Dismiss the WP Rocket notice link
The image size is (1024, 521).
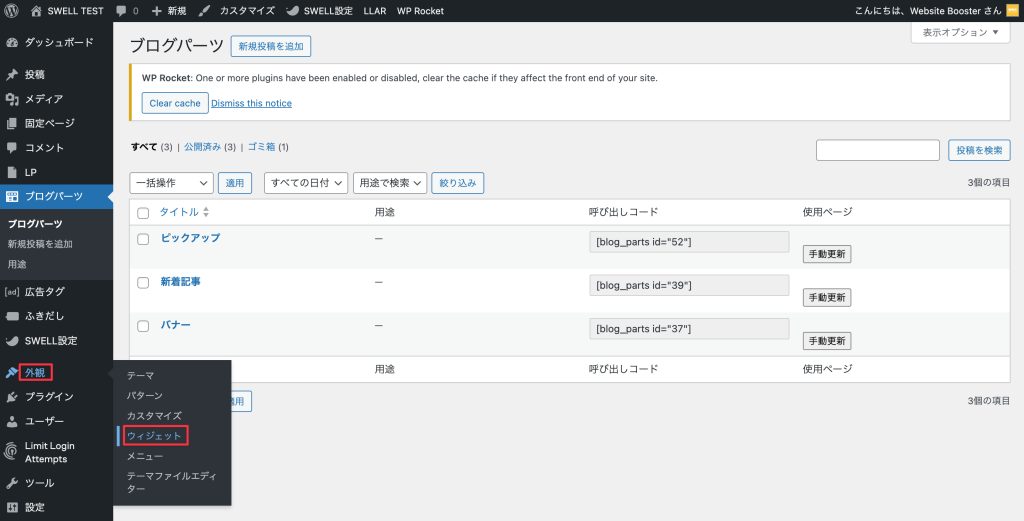click(x=251, y=103)
